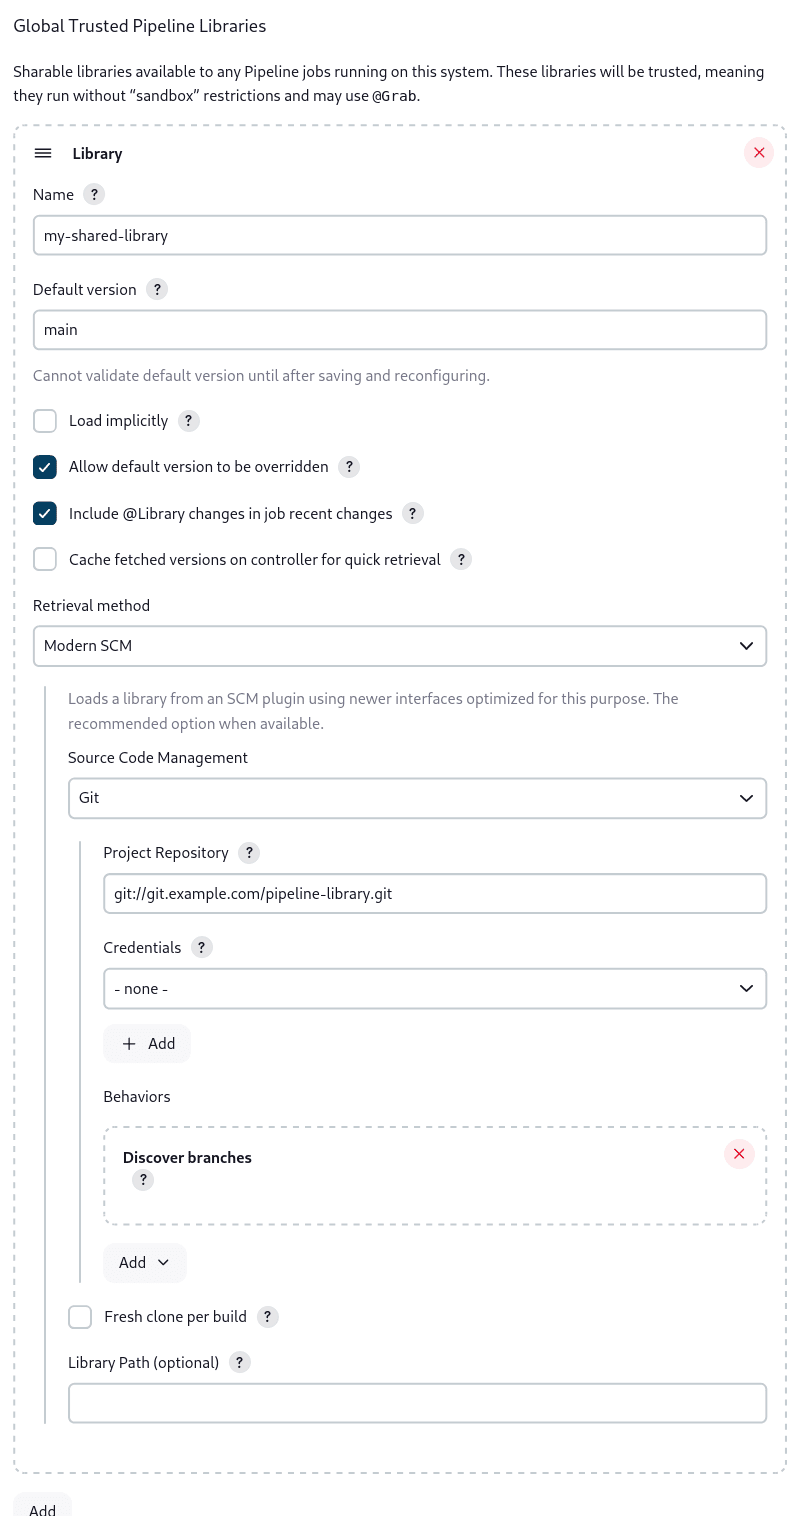This screenshot has height=1516, width=789.
Task: Open help for Default version
Action: click(157, 289)
